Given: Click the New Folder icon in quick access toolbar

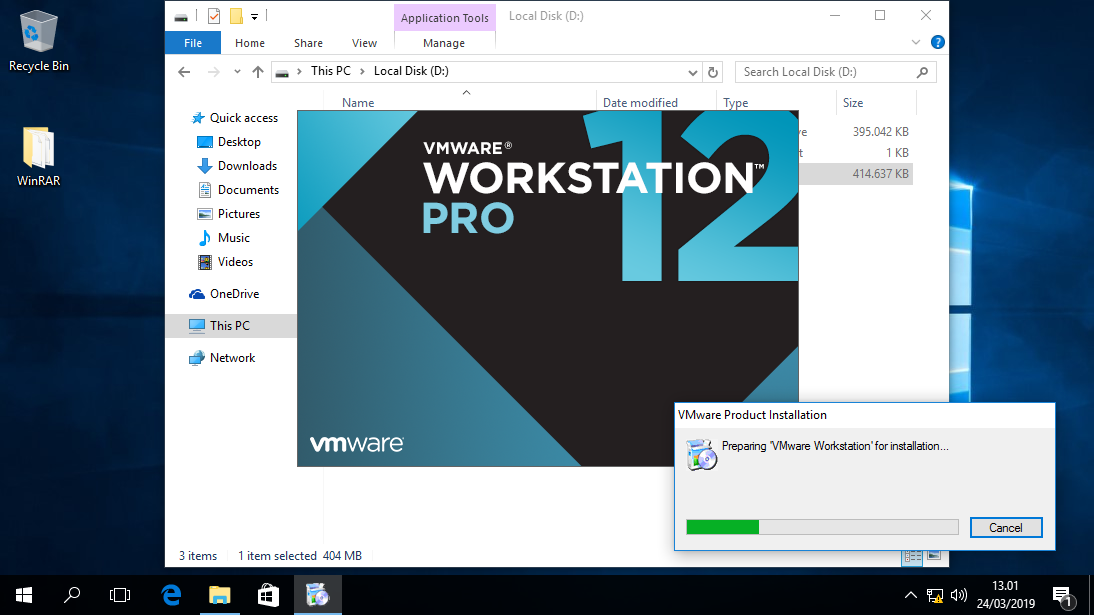Looking at the screenshot, I should (x=236, y=15).
